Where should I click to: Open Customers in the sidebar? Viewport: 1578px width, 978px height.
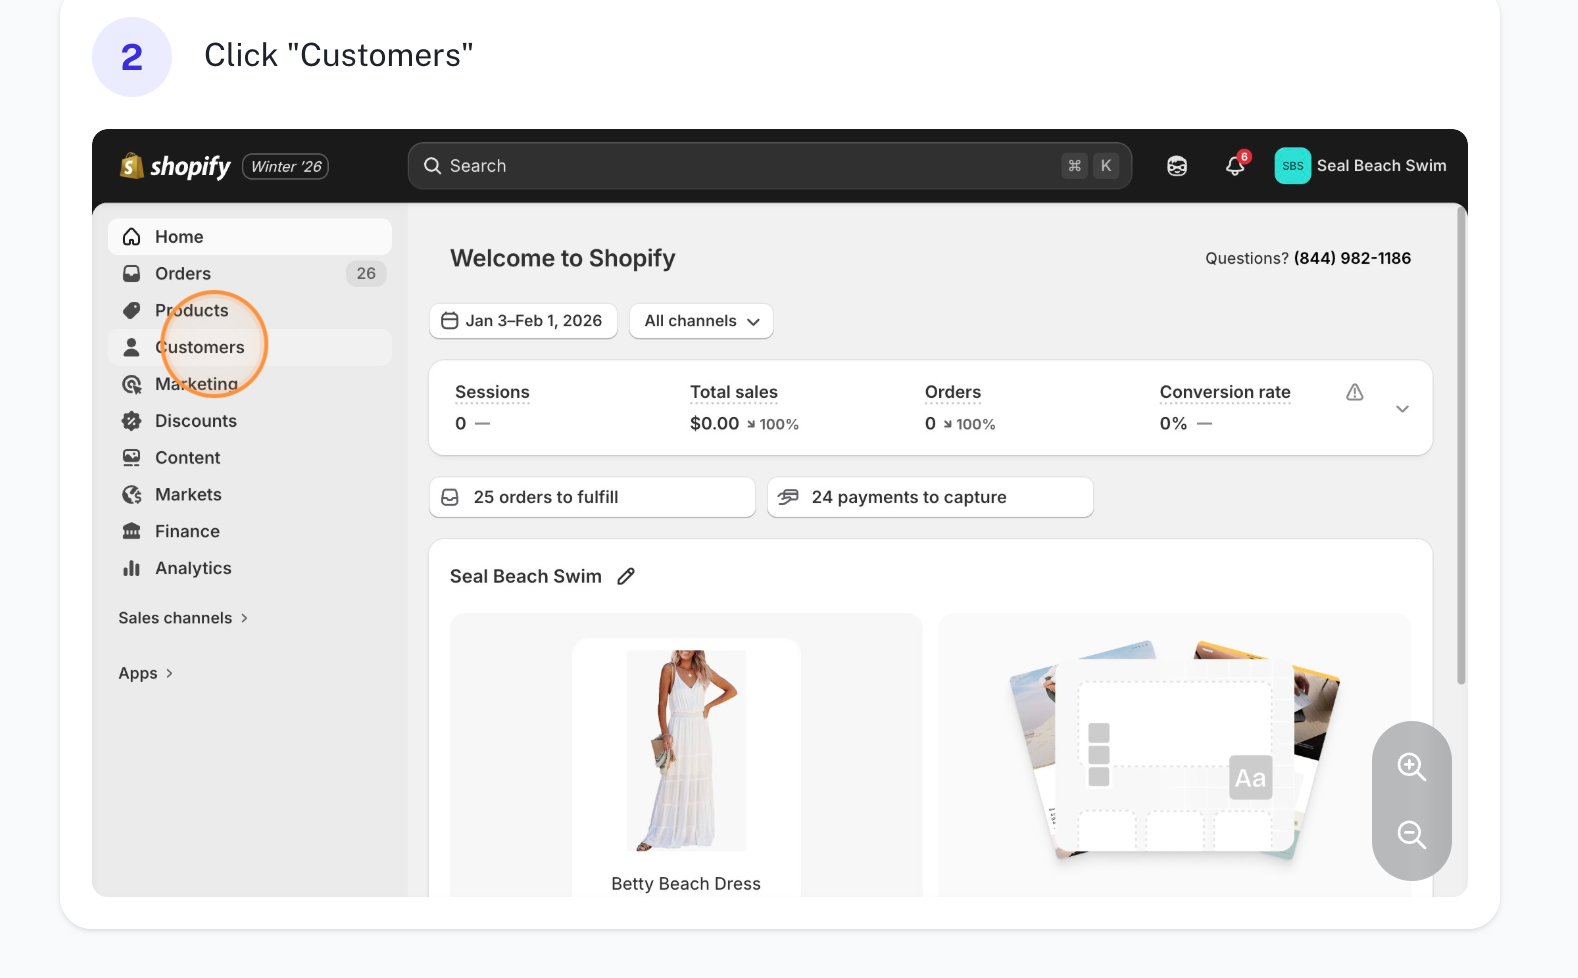200,347
